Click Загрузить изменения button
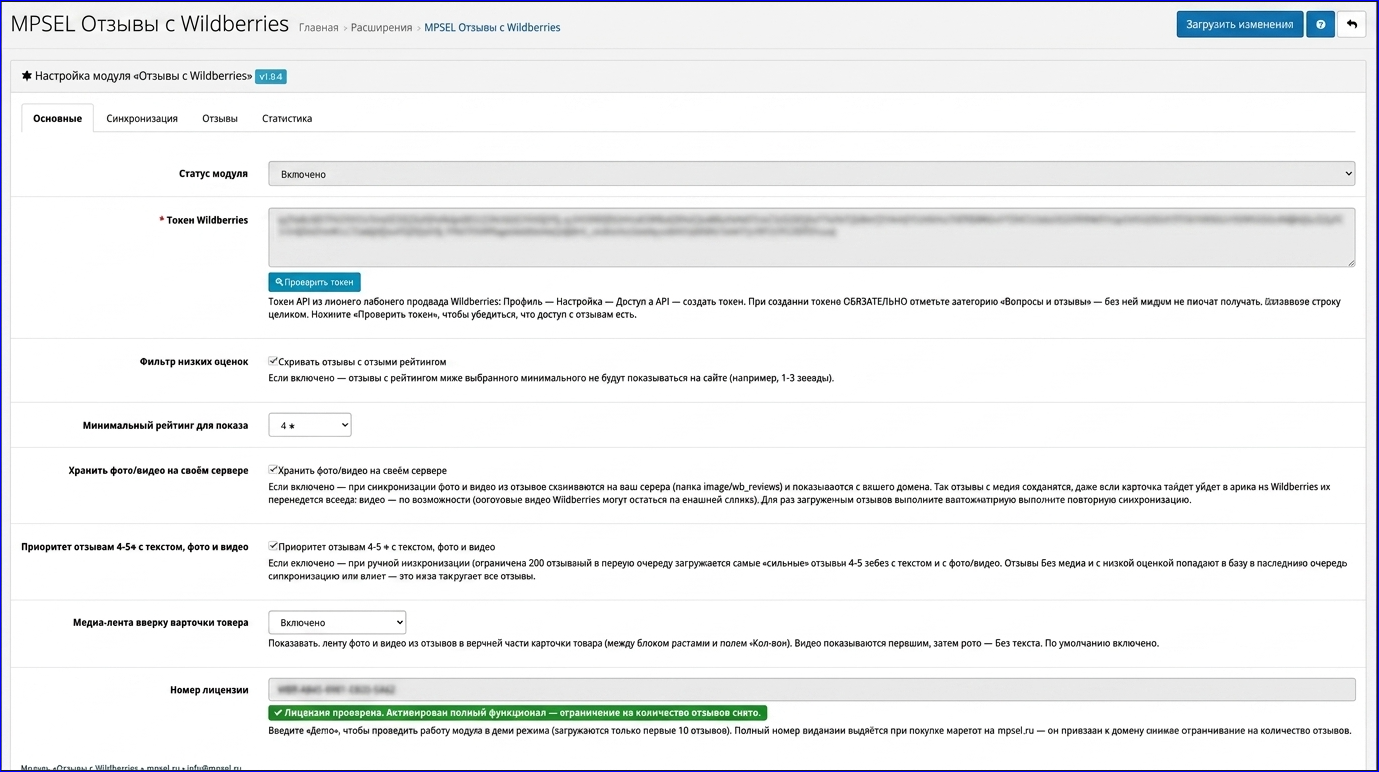This screenshot has height=772, width=1379. [1239, 24]
